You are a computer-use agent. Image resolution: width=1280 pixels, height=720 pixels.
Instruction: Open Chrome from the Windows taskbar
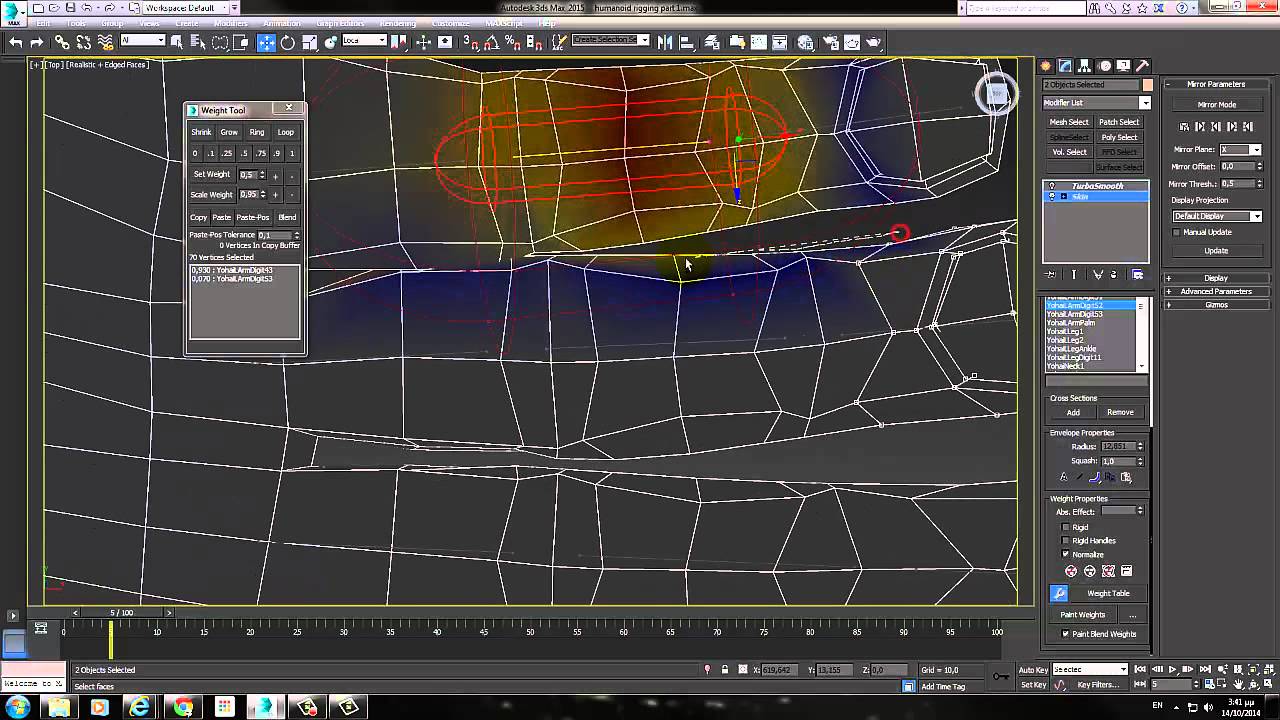click(183, 707)
